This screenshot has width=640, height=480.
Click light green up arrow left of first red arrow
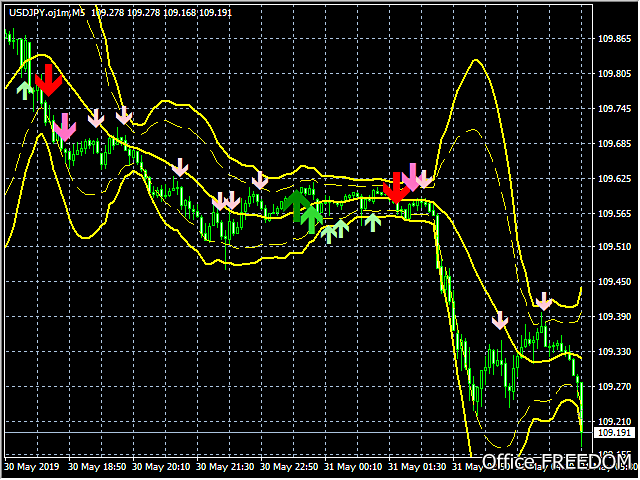(x=25, y=90)
